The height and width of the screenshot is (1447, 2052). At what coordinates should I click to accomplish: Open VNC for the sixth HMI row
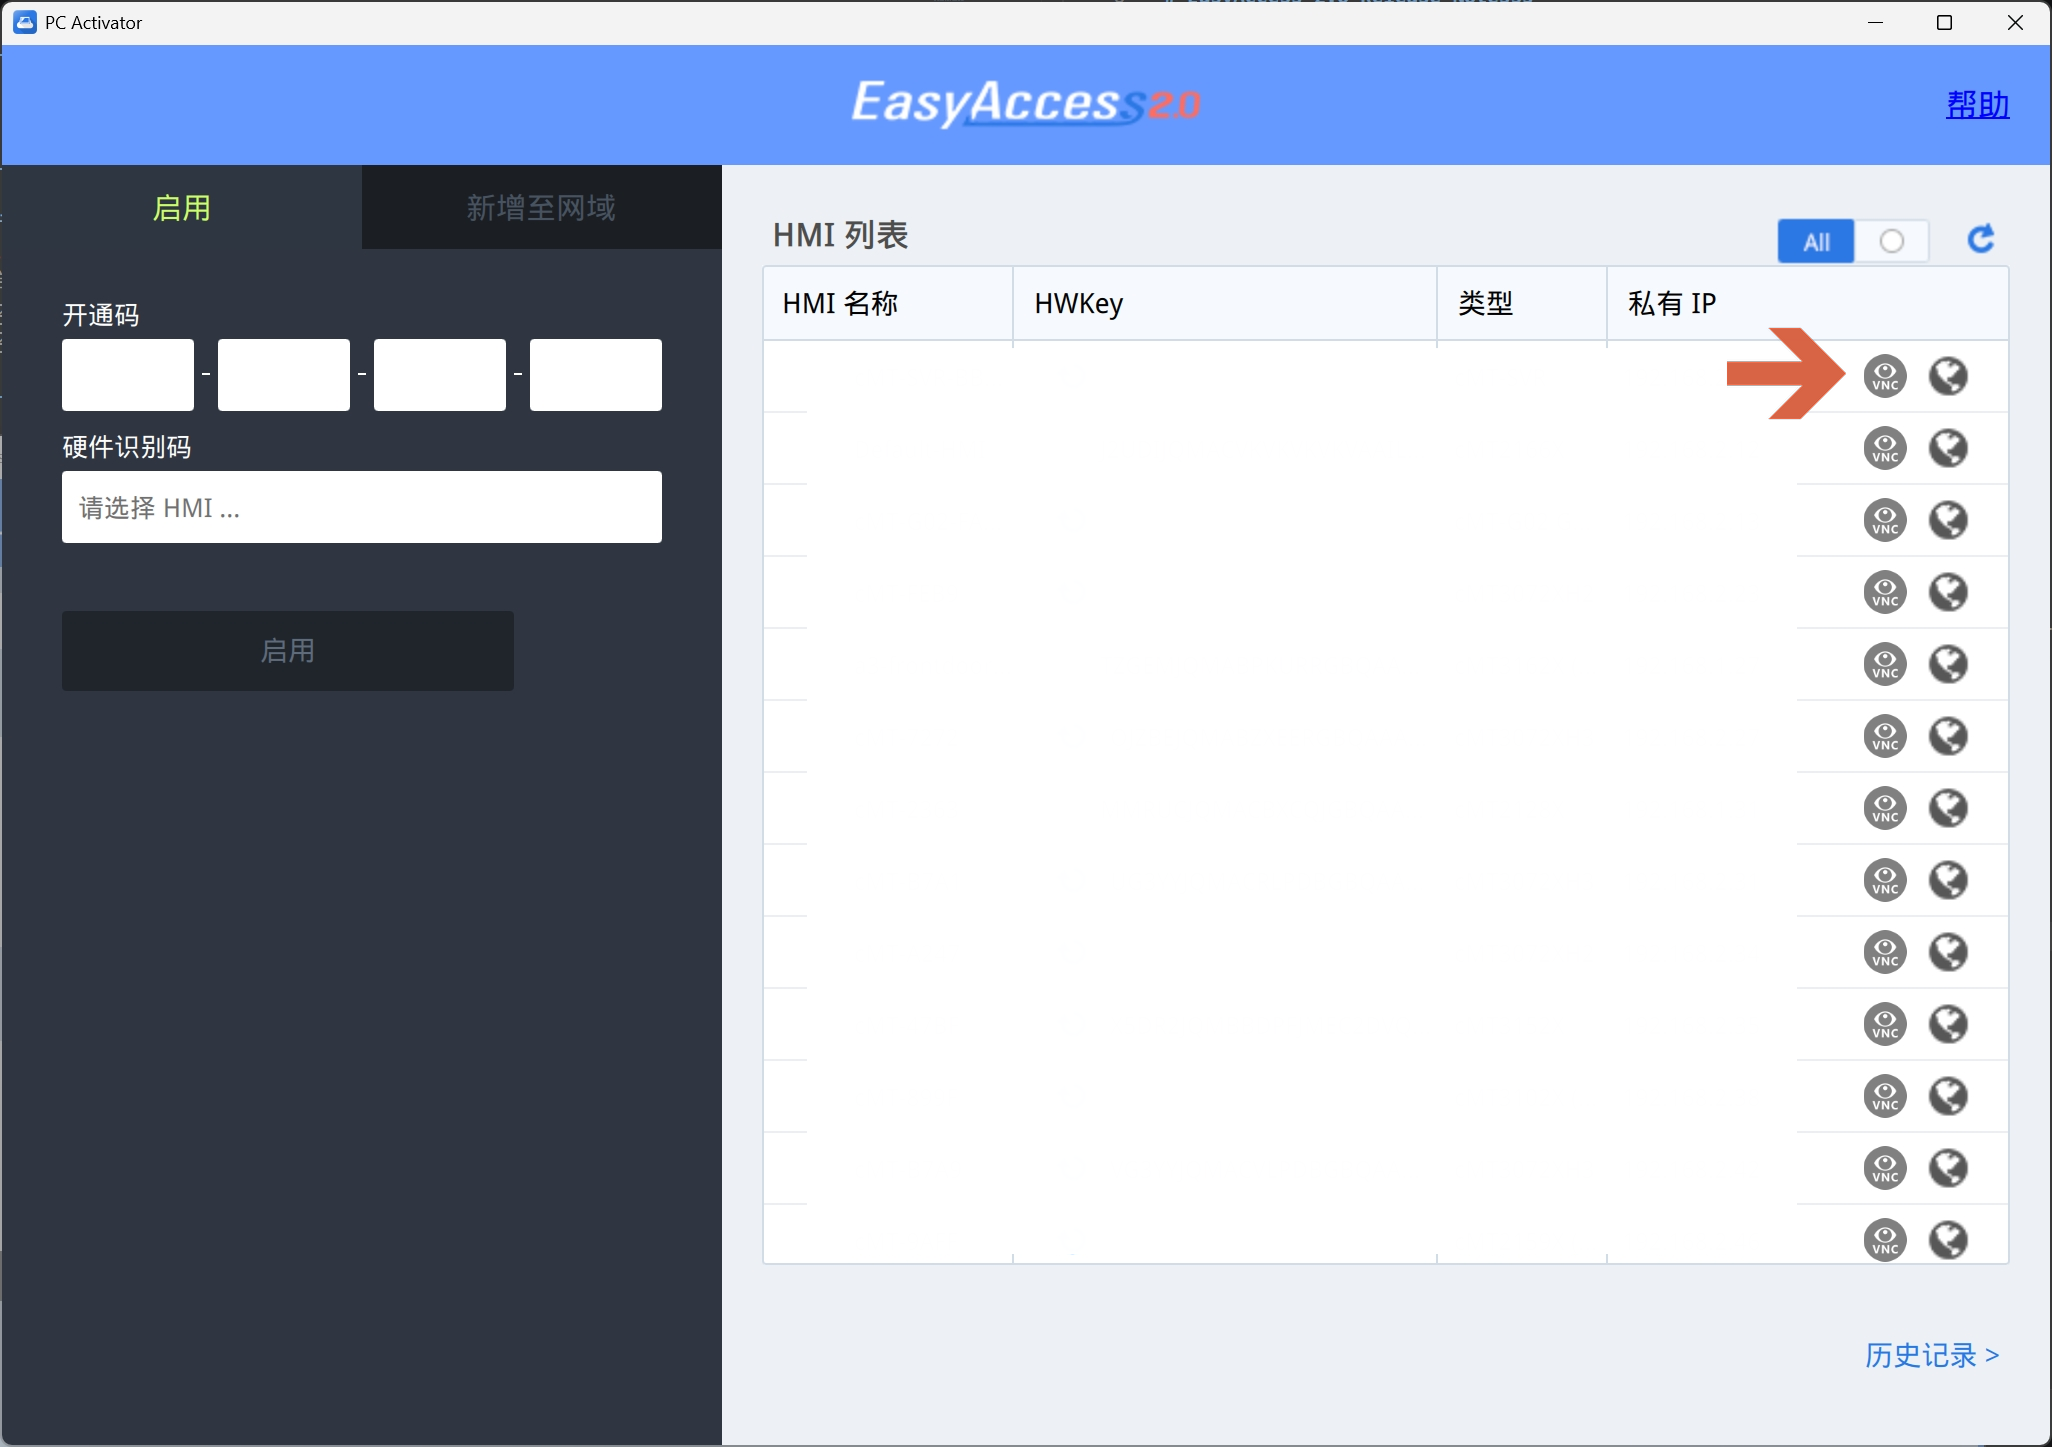1885,736
